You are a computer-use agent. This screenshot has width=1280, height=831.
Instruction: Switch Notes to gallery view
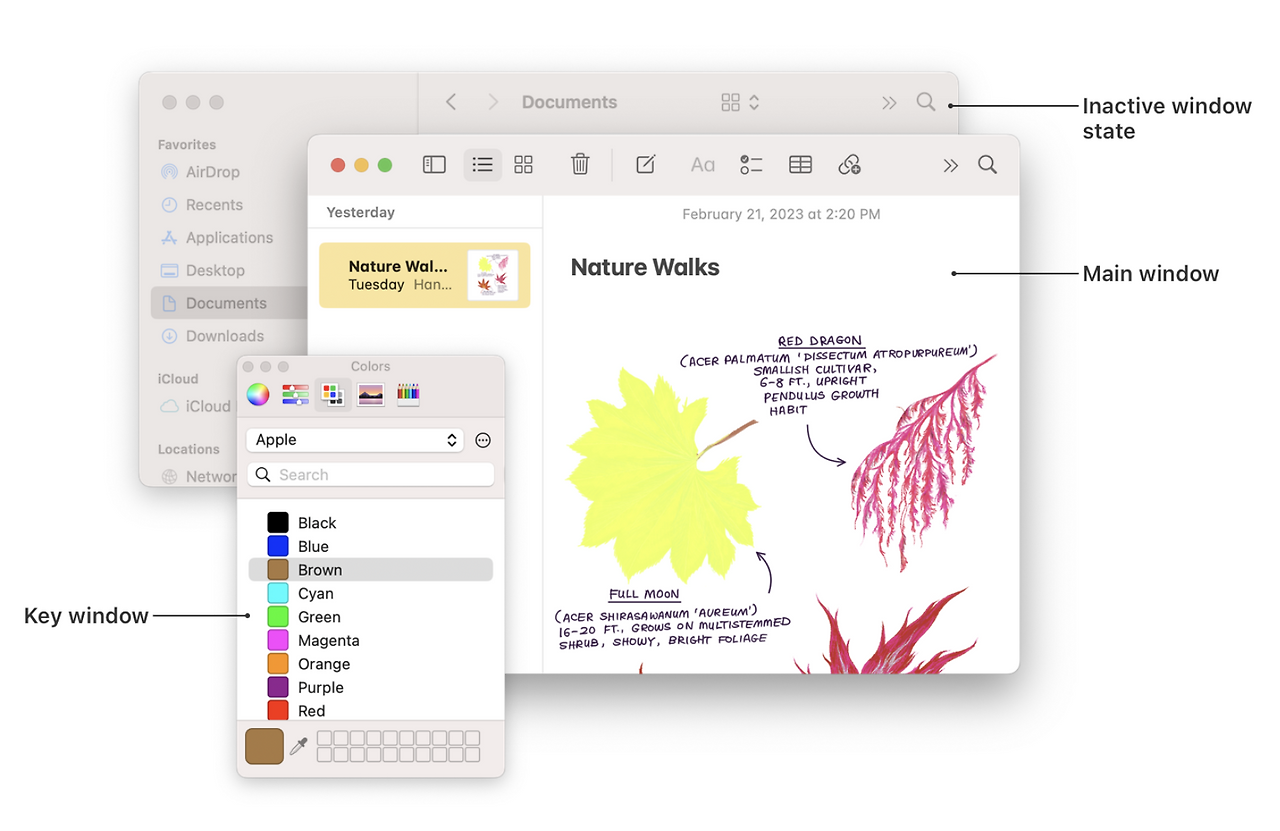[x=524, y=165]
